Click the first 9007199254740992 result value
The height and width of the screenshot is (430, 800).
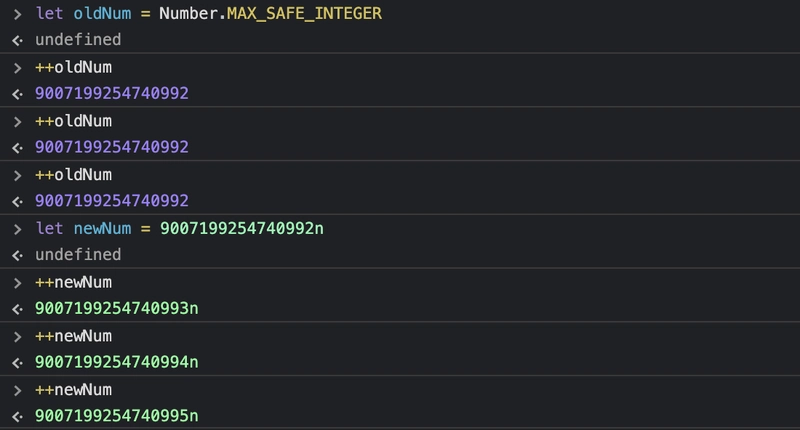coord(112,93)
